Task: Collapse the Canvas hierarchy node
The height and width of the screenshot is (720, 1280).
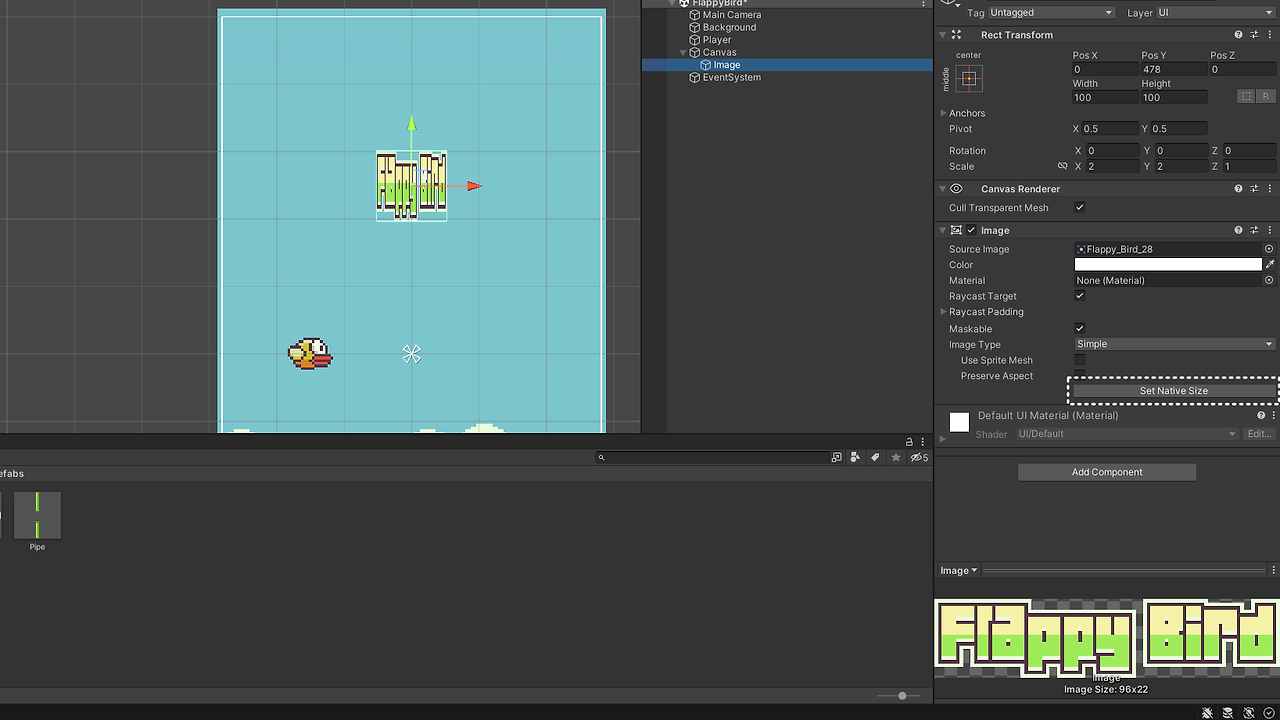Action: 683,52
